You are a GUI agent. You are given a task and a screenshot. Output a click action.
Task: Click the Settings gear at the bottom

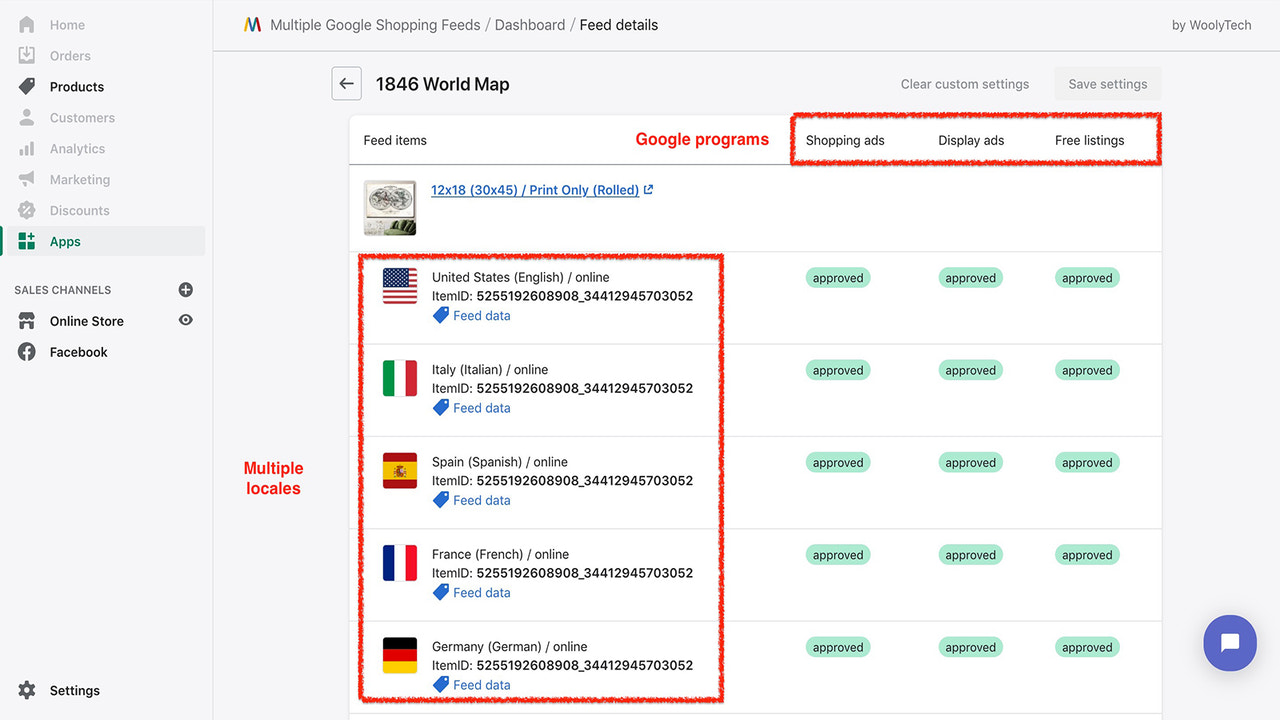pos(26,690)
